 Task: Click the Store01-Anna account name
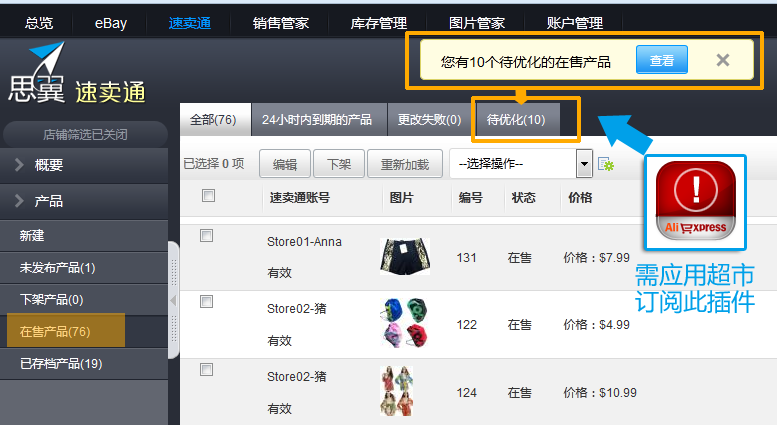pyautogui.click(x=304, y=242)
